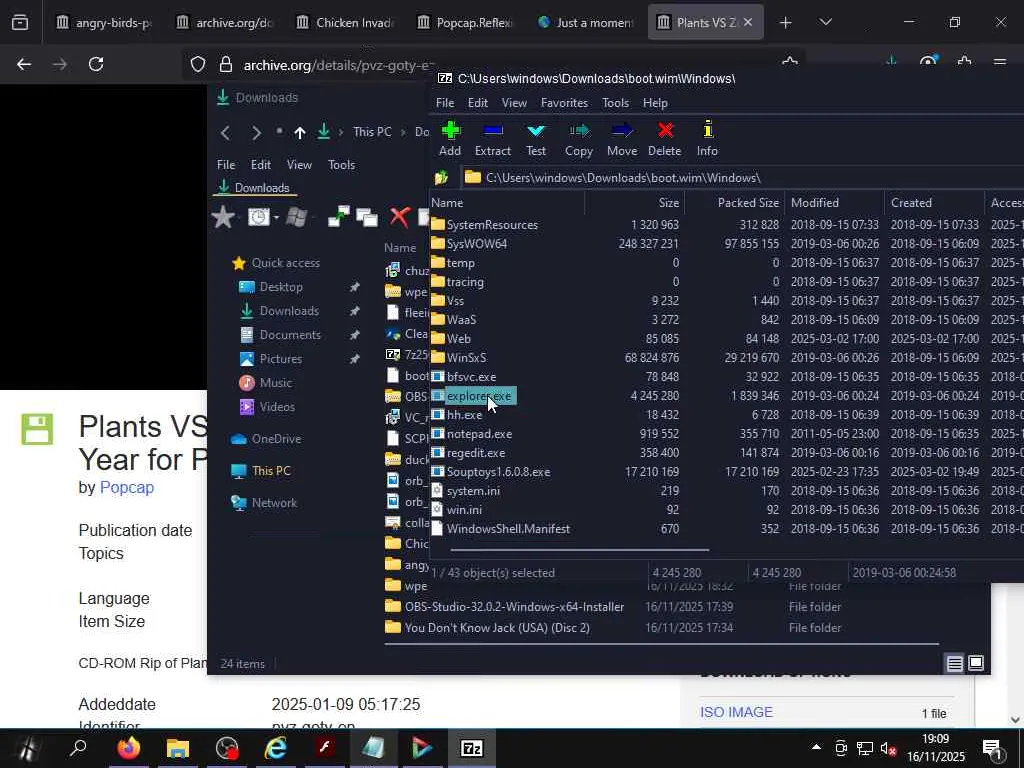Open the Flash icon on the taskbar
The width and height of the screenshot is (1024, 768).
click(x=325, y=747)
